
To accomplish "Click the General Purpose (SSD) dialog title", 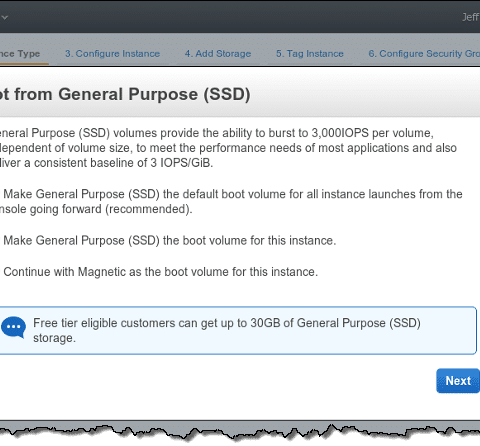I will [x=125, y=94].
